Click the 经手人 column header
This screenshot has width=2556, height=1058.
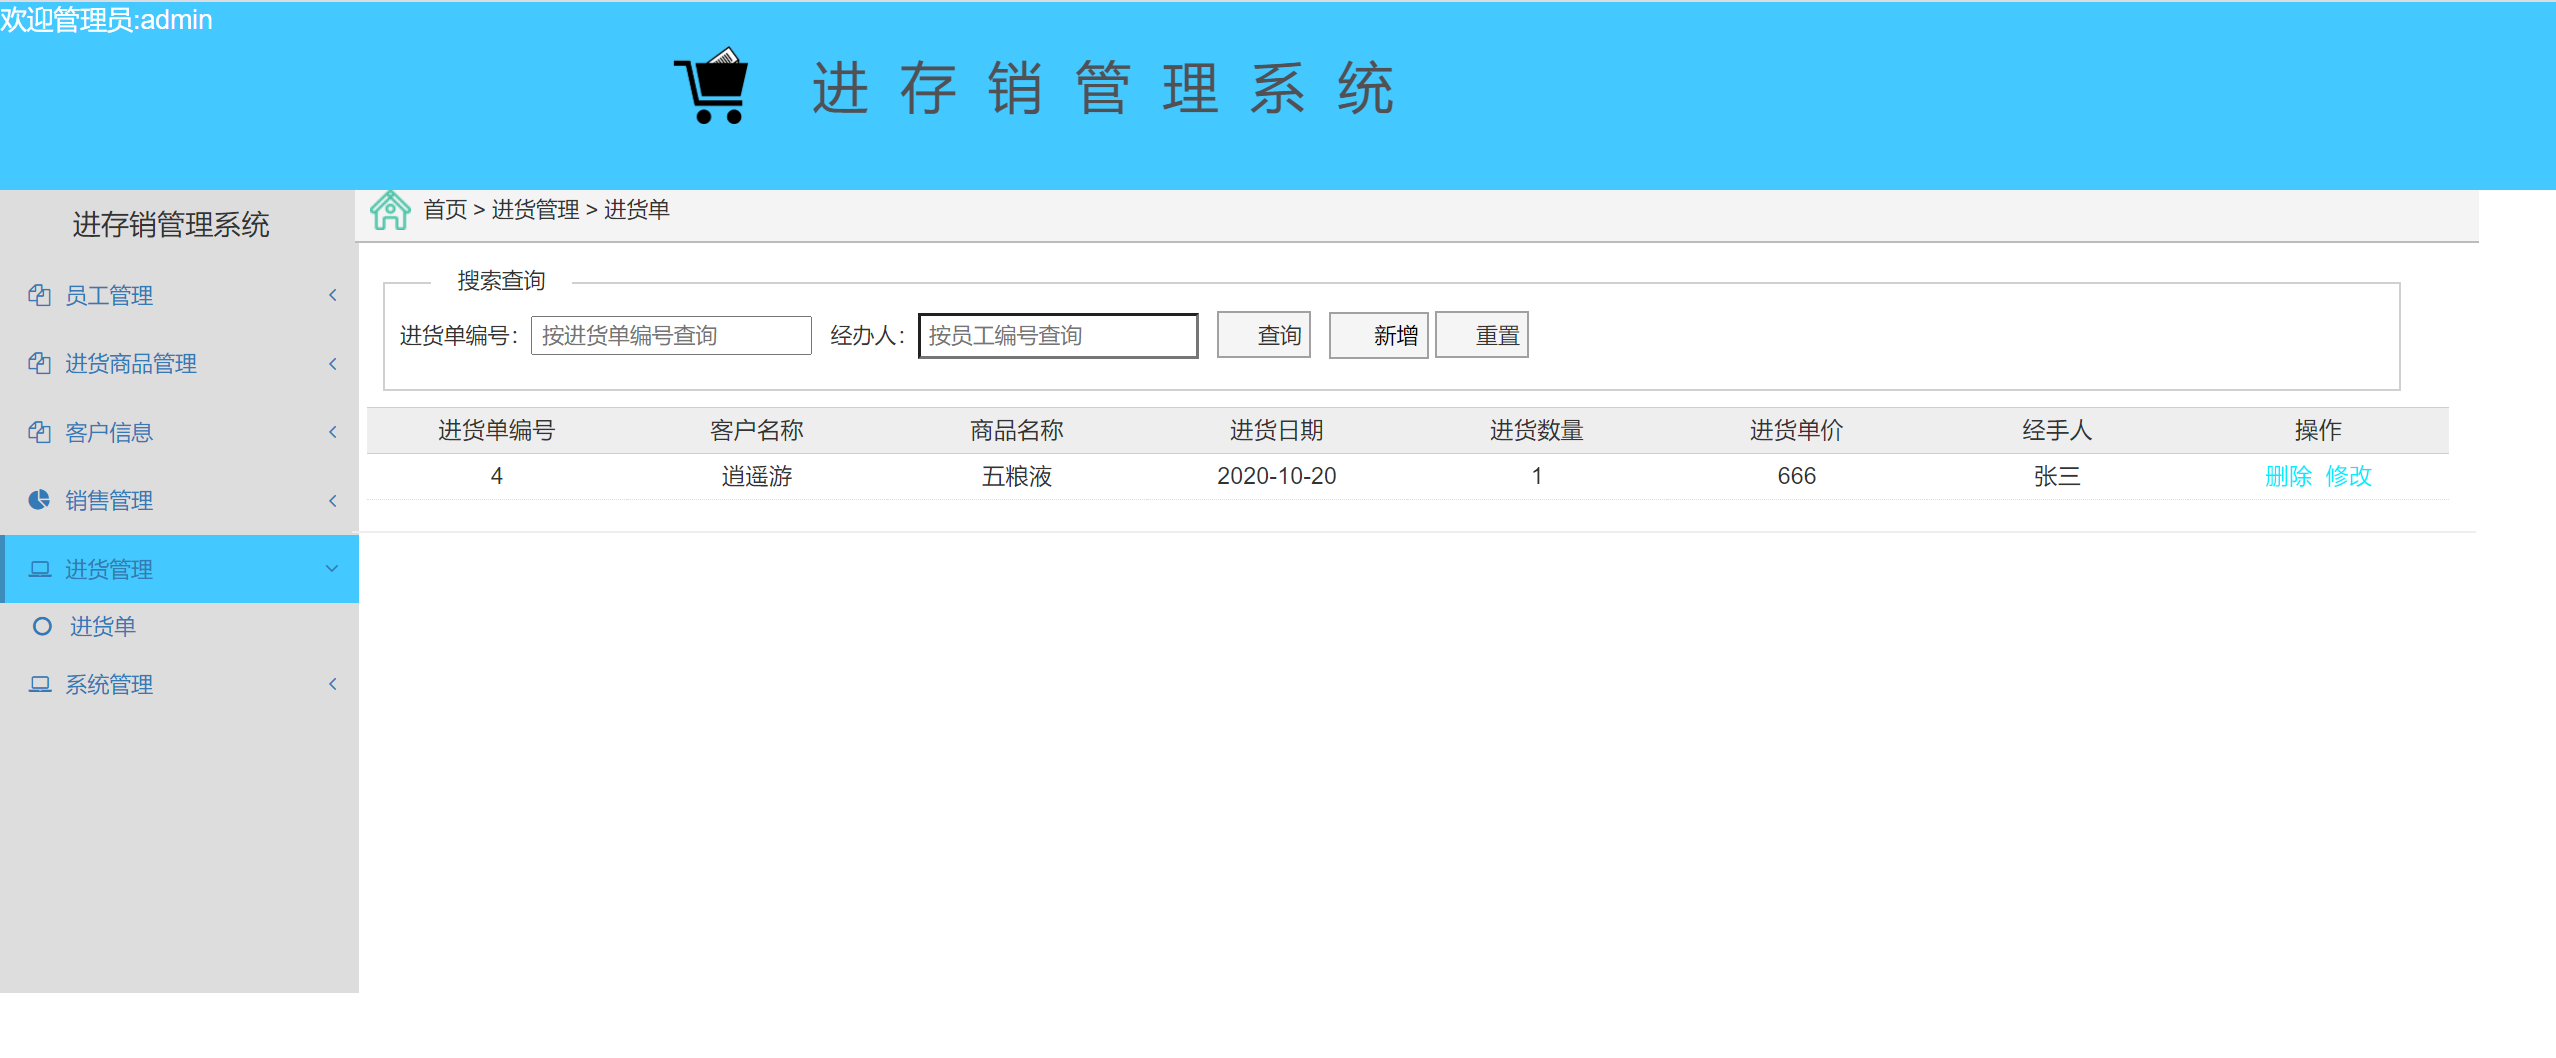coord(2056,430)
